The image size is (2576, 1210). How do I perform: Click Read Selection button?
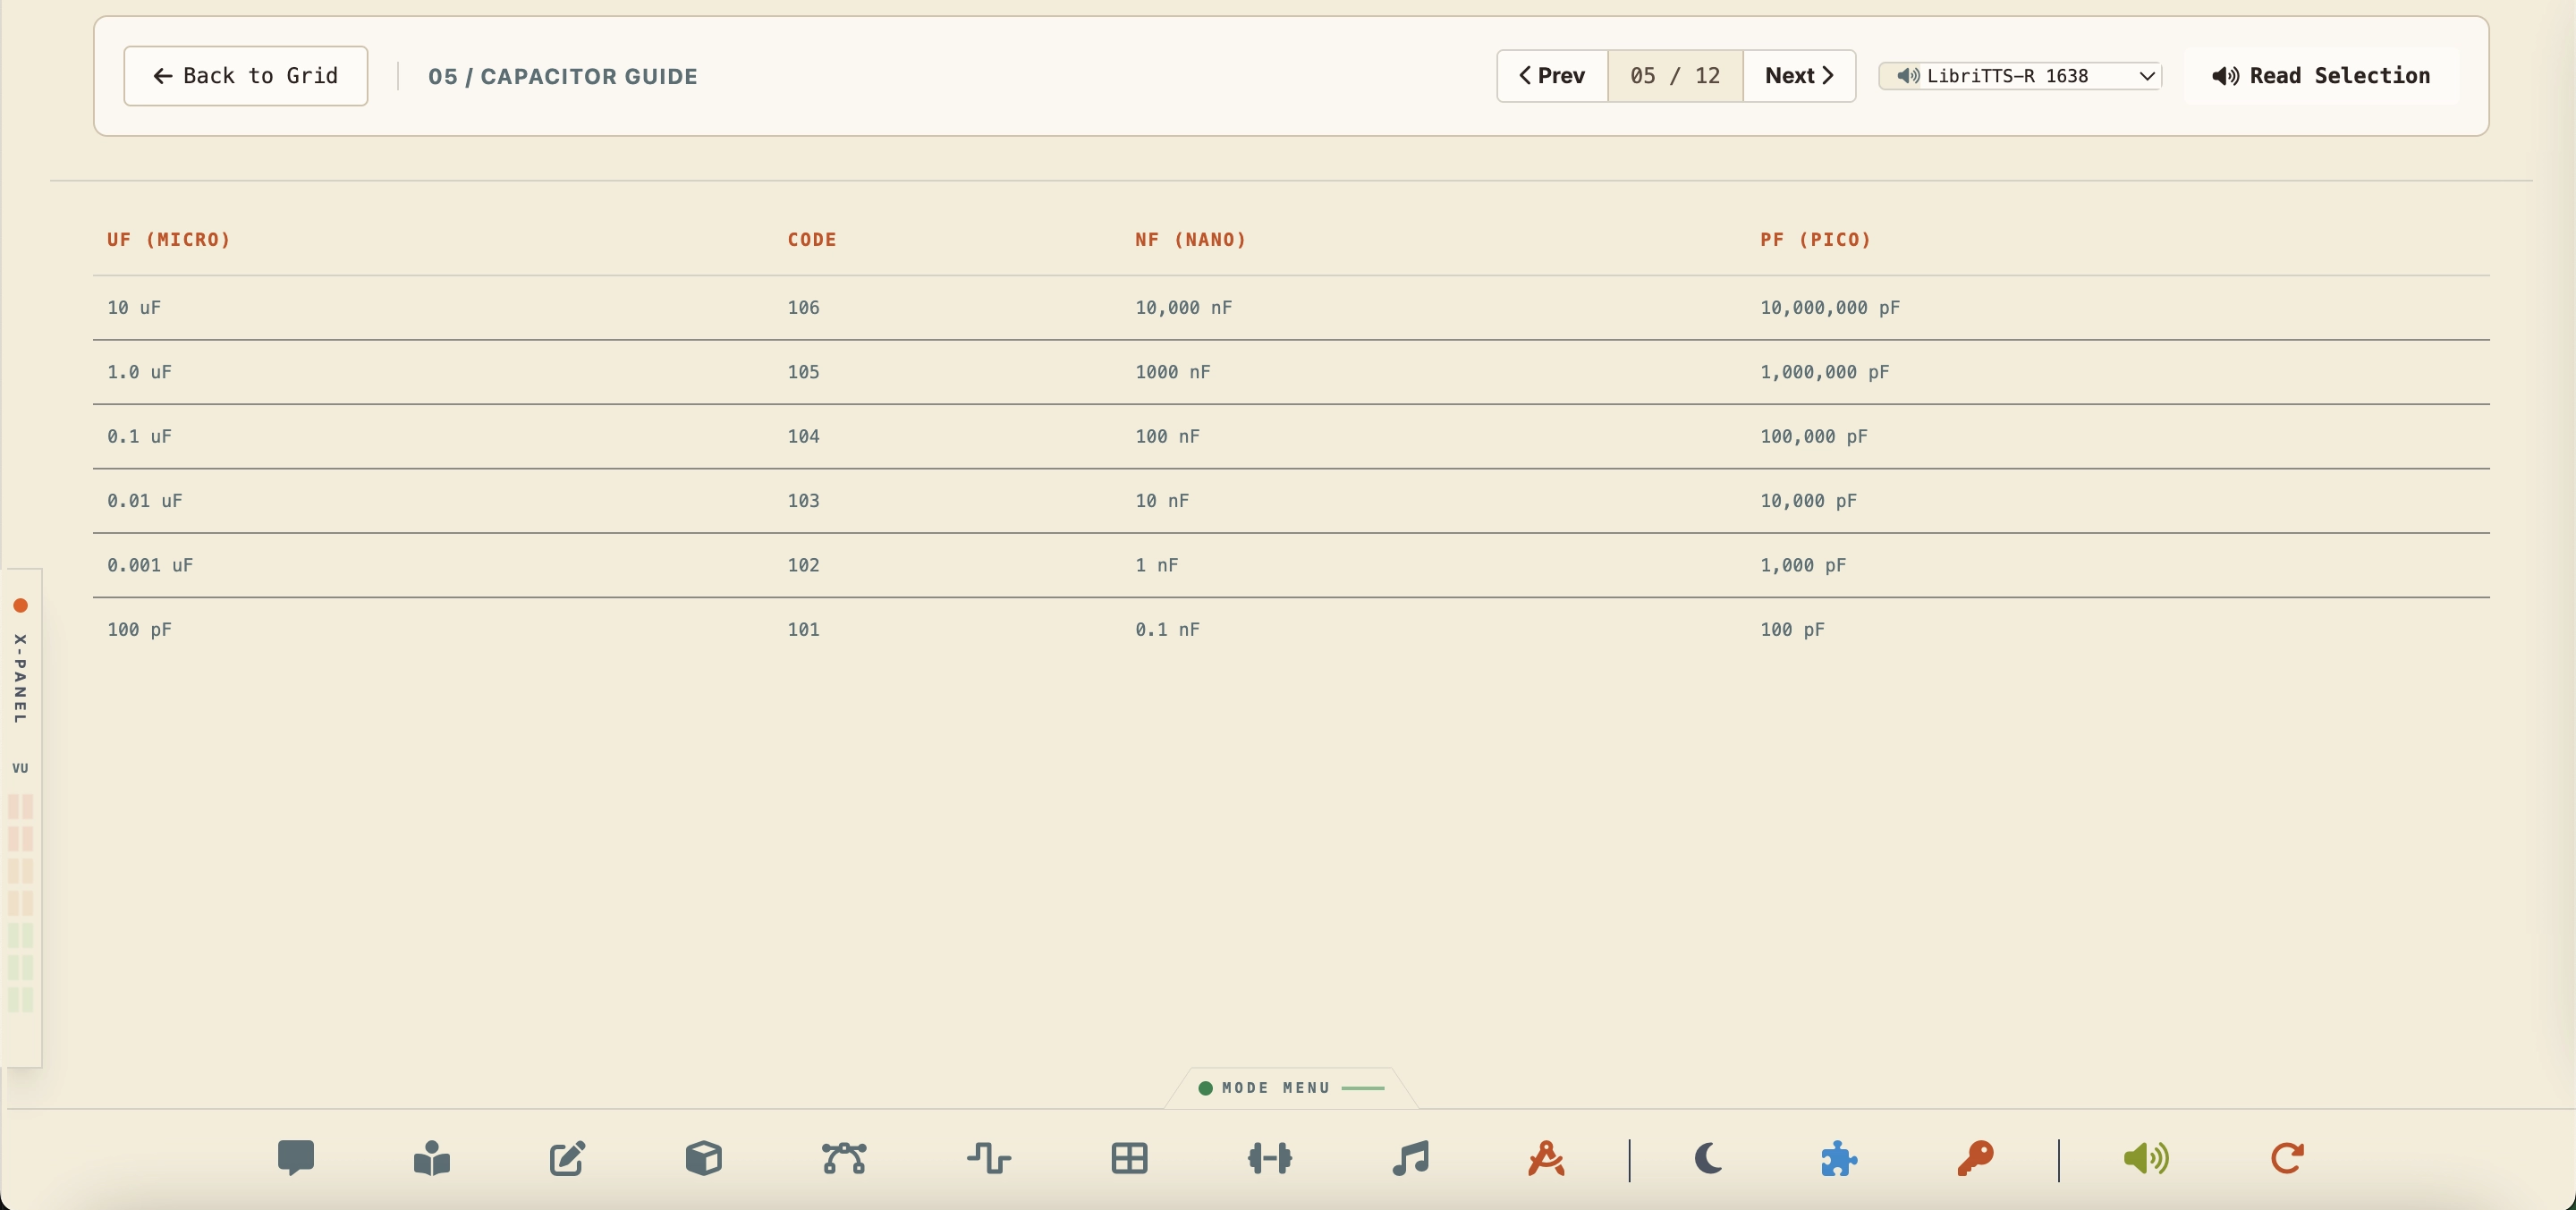pyautogui.click(x=2321, y=76)
